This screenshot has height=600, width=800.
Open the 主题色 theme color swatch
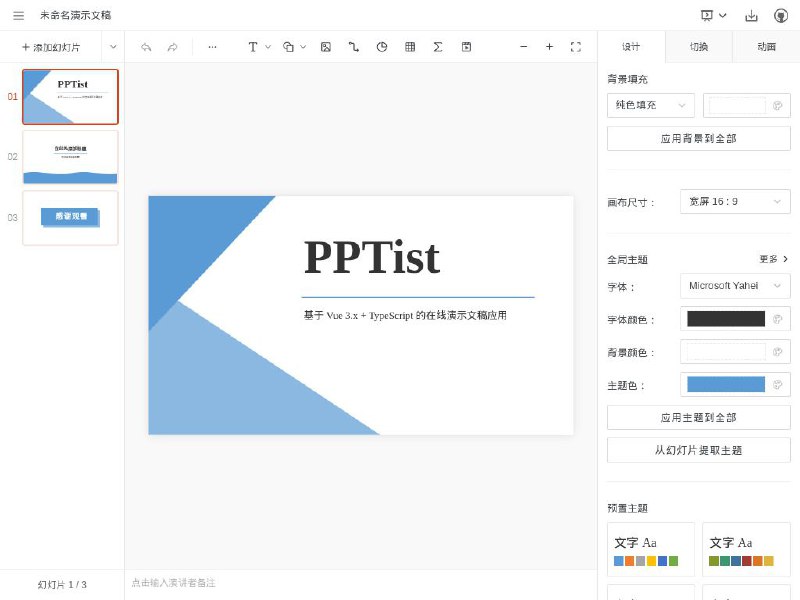point(724,384)
